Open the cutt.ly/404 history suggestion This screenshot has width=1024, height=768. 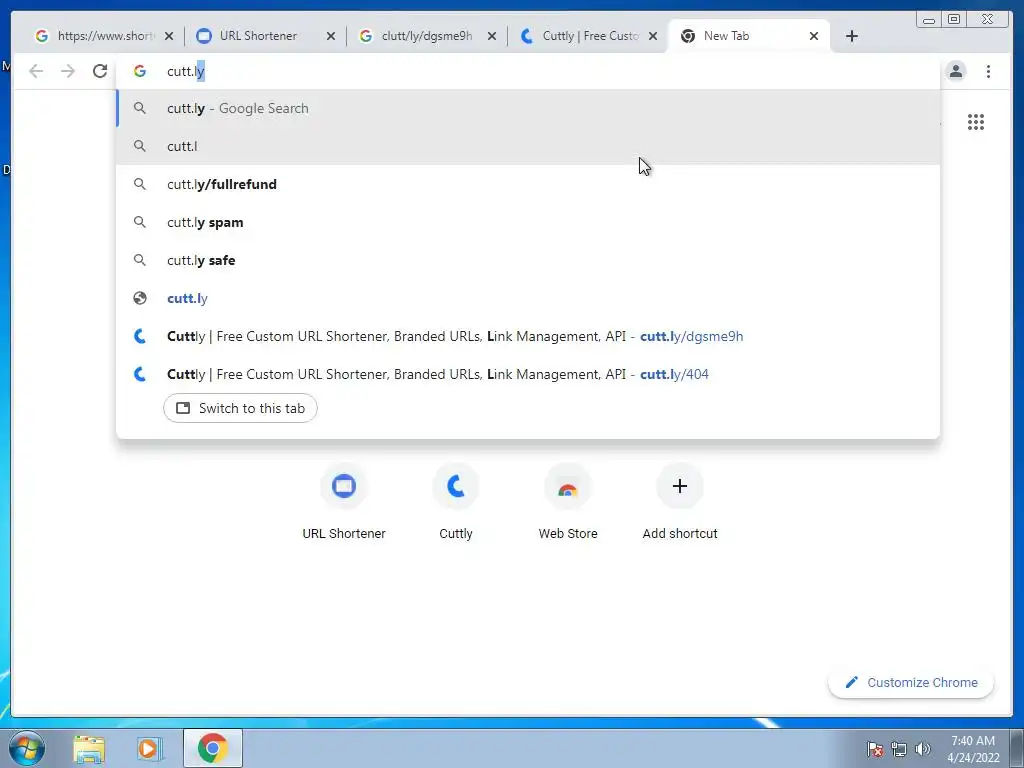point(528,374)
